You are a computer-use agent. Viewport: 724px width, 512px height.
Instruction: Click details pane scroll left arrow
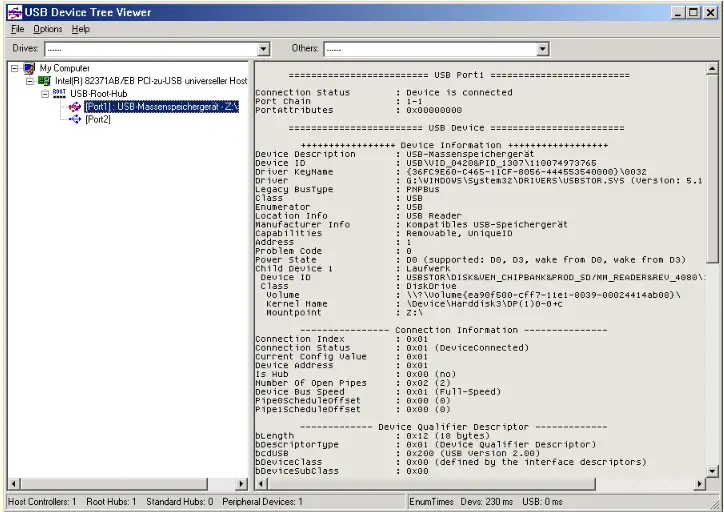click(261, 484)
